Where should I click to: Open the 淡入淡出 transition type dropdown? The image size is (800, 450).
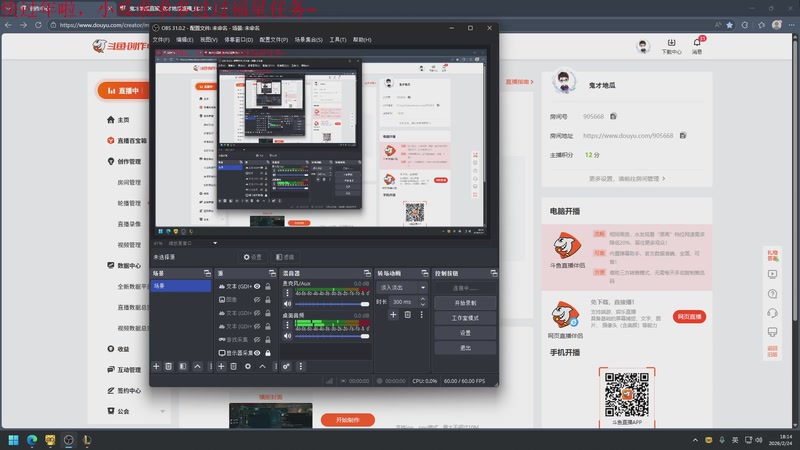[402, 288]
